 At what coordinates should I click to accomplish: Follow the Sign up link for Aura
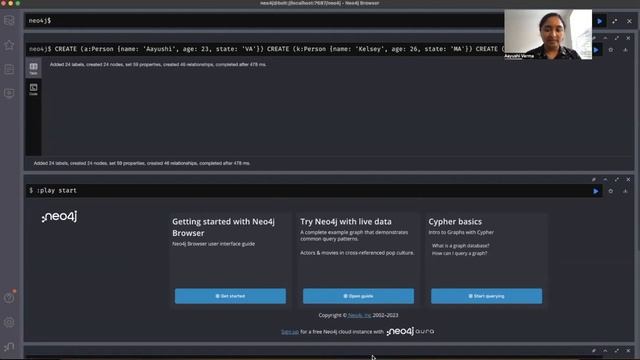tap(290, 332)
